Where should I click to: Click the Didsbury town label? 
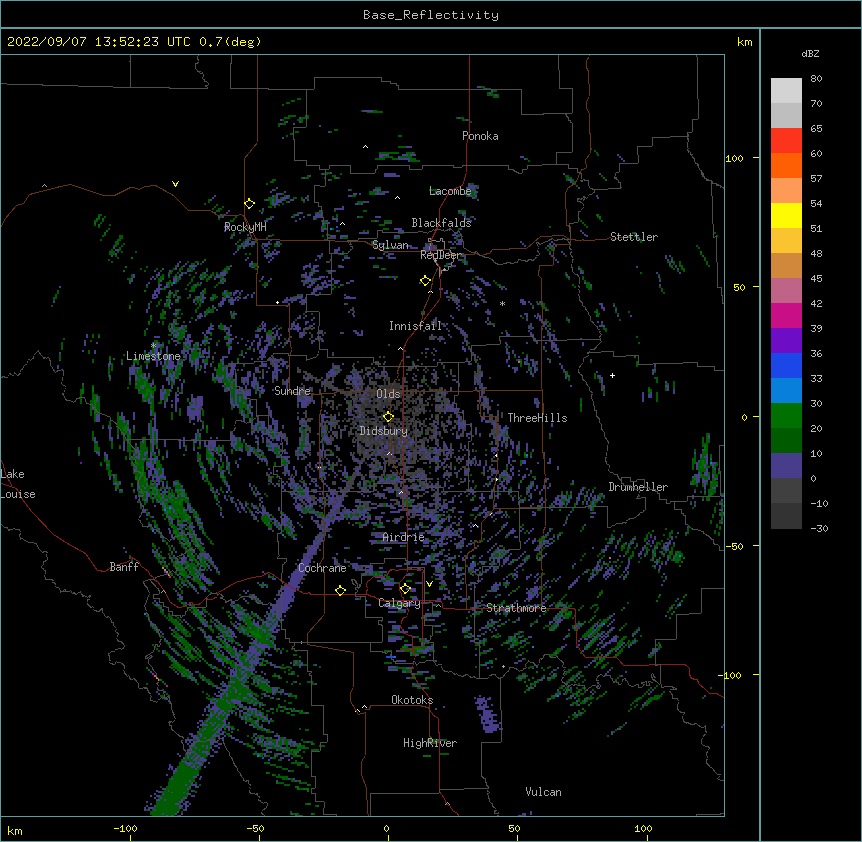pyautogui.click(x=383, y=431)
